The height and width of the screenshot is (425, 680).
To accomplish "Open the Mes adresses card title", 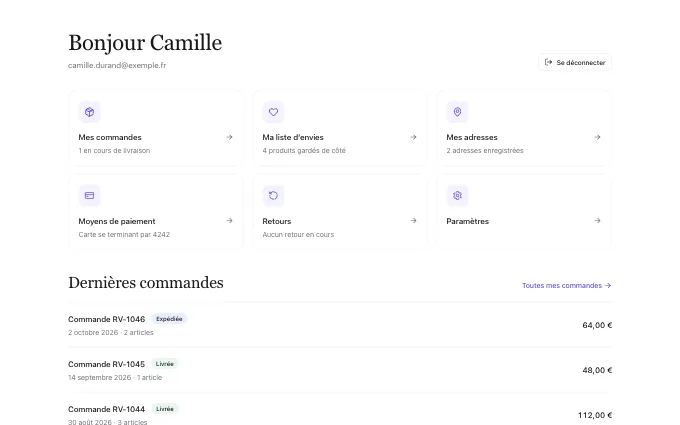I will click(472, 137).
